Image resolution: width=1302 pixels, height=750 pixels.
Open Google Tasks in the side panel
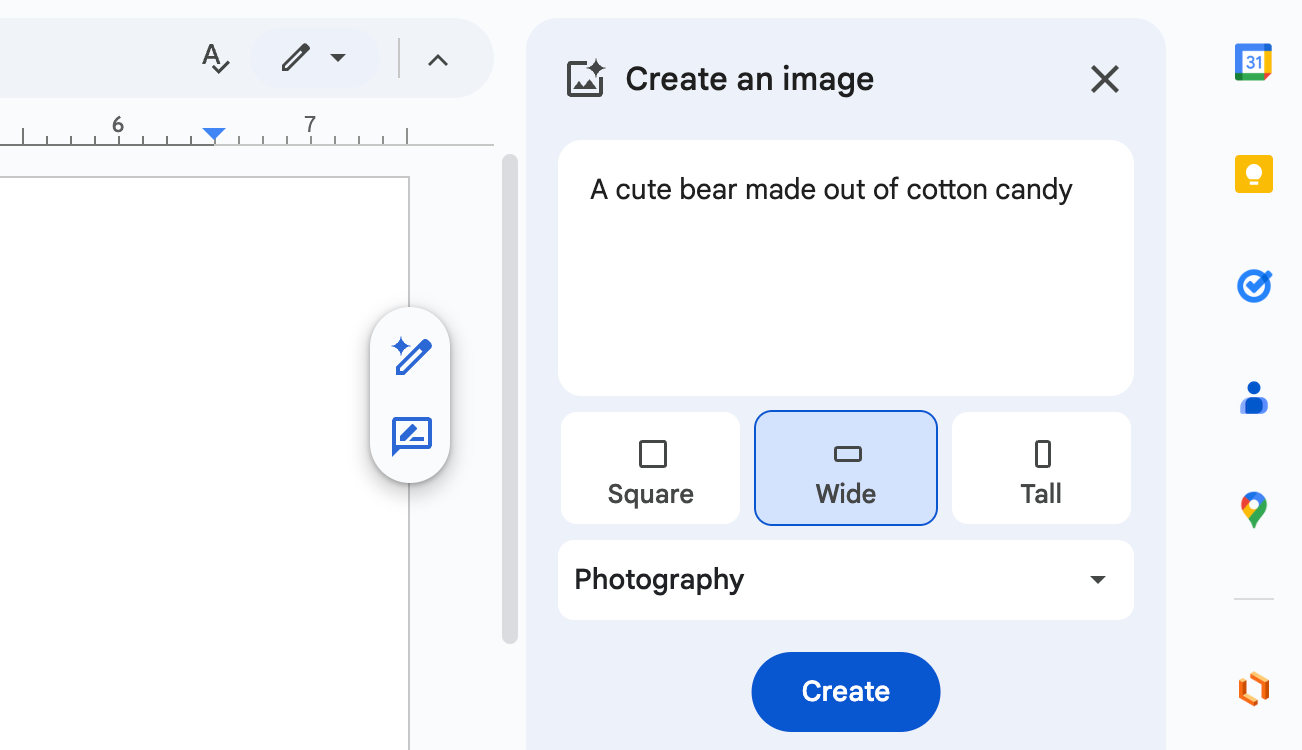point(1253,287)
